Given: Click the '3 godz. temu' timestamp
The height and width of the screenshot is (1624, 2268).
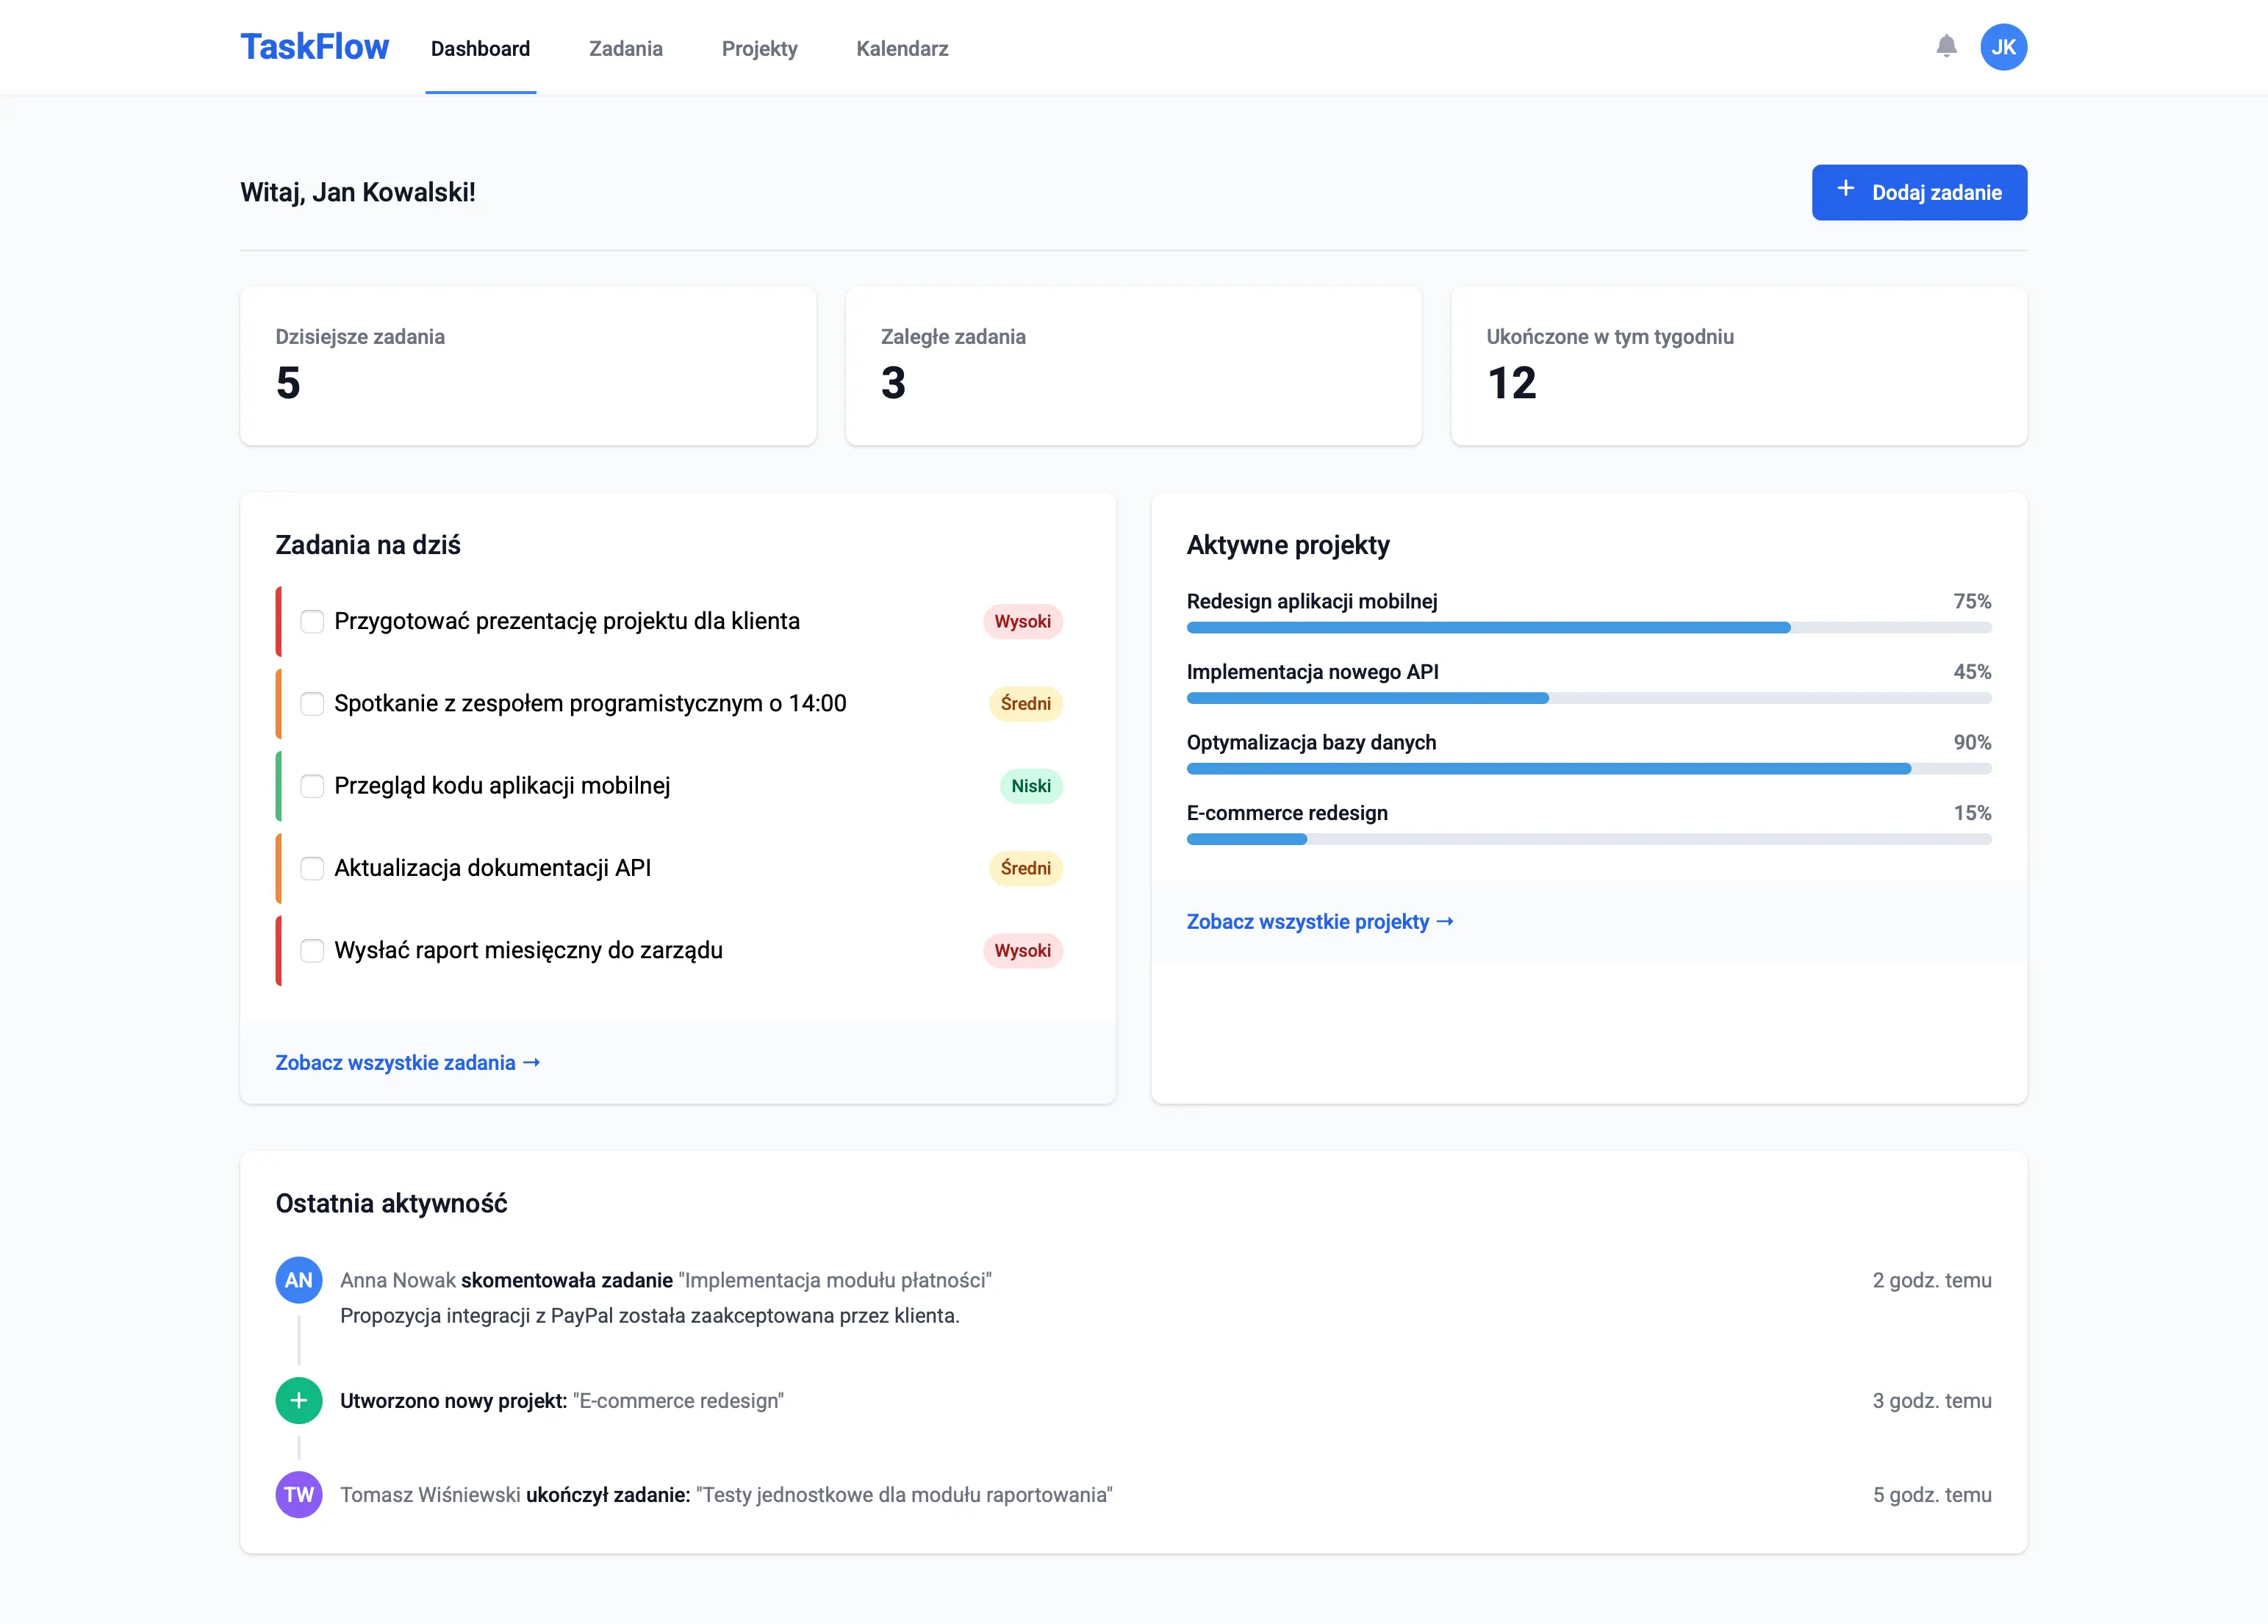Looking at the screenshot, I should coord(1932,1400).
